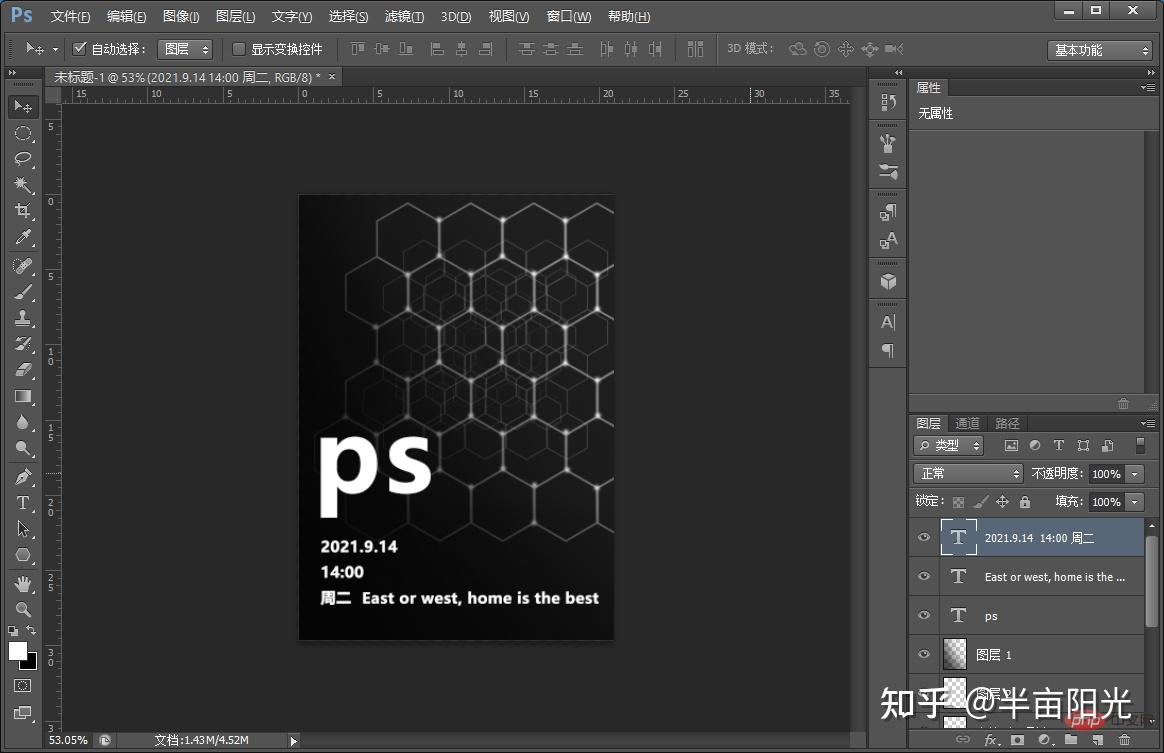Open the collapsed 3D panel icon
This screenshot has height=753, width=1164.
pyautogui.click(x=888, y=281)
